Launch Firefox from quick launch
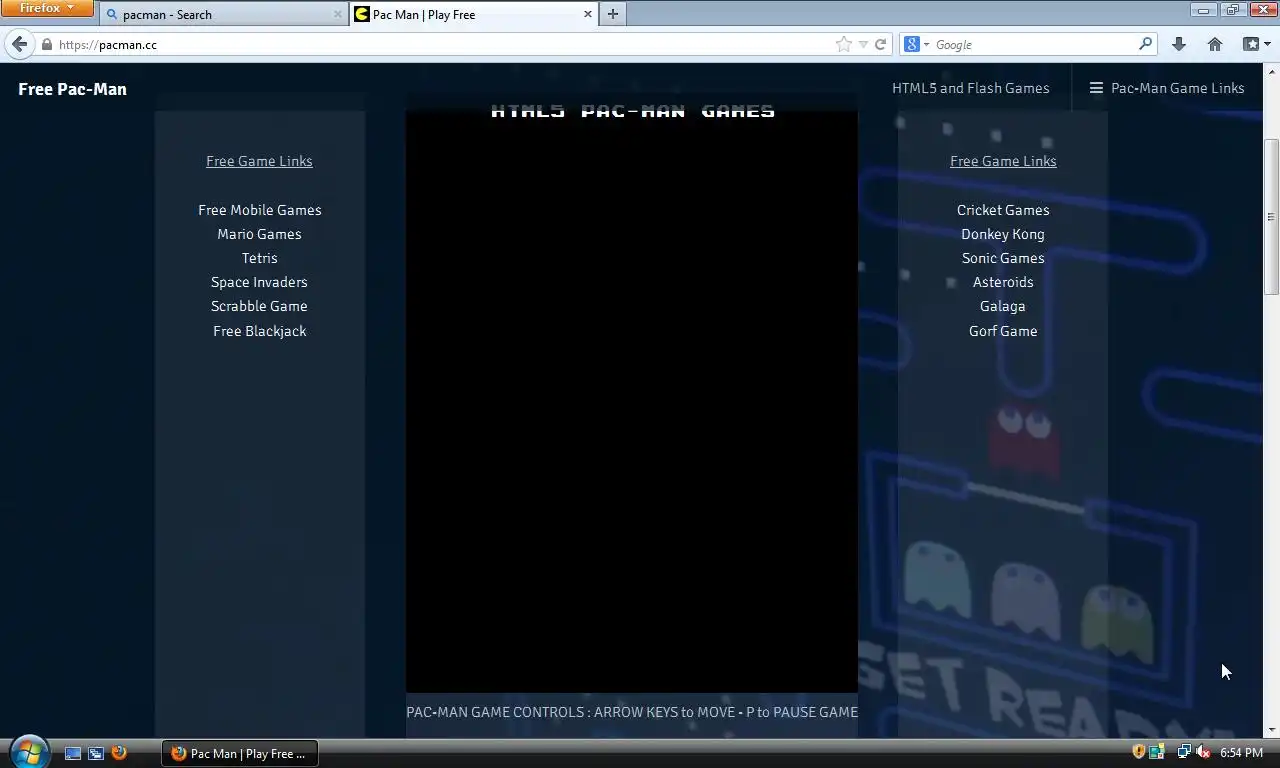Viewport: 1280px width, 768px height. (x=119, y=753)
